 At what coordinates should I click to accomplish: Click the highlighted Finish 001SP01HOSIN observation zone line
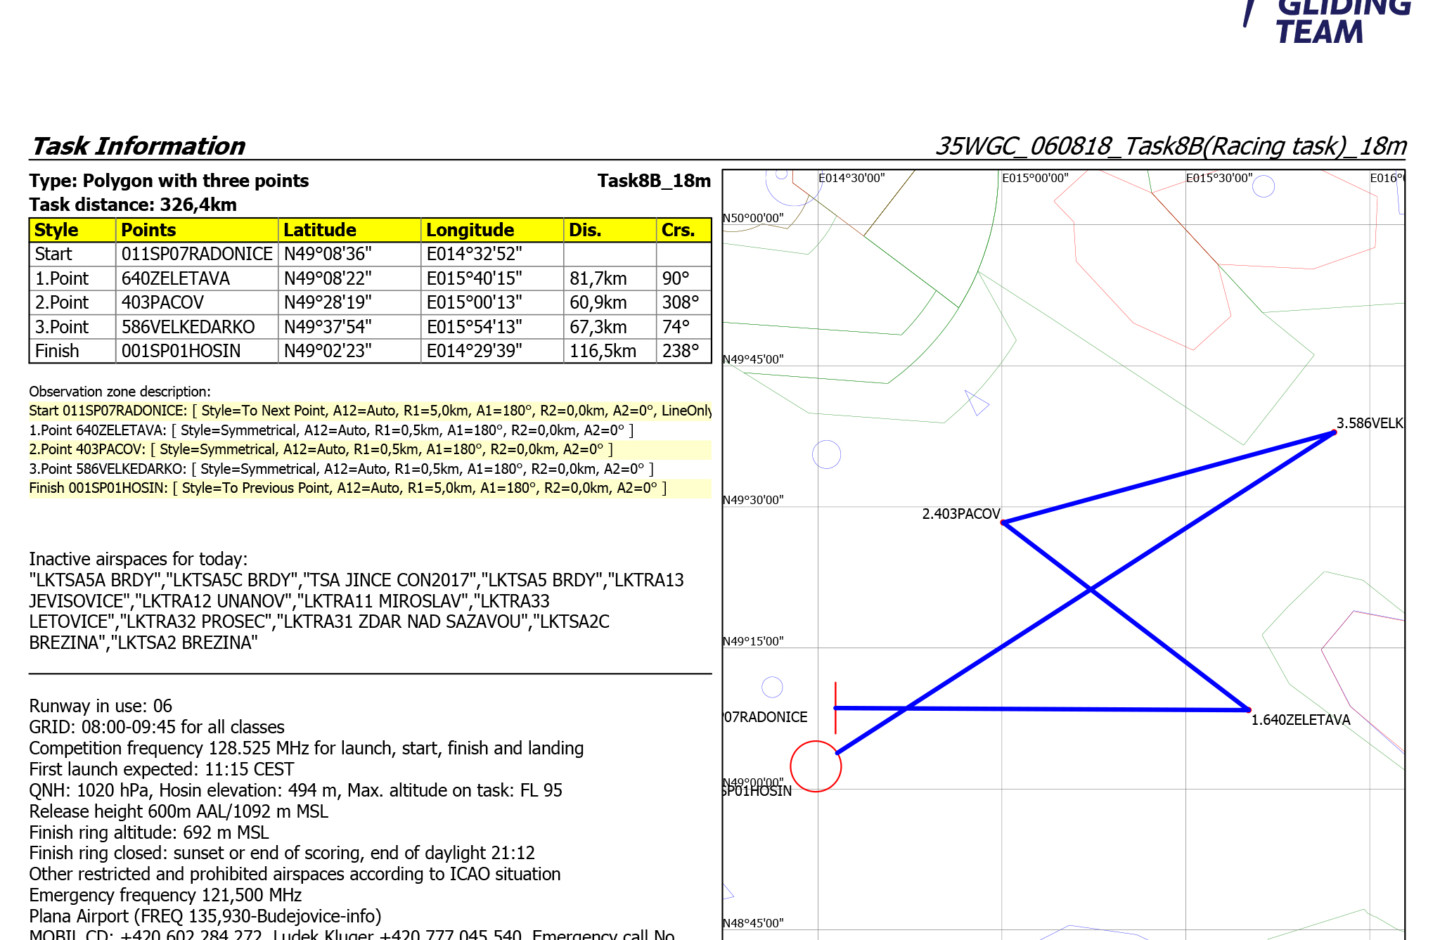347,488
